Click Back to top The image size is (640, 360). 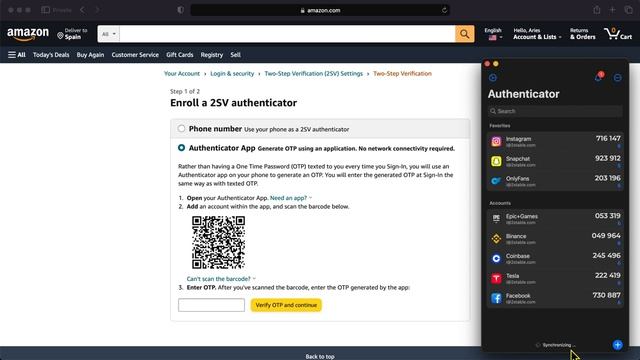pyautogui.click(x=320, y=356)
